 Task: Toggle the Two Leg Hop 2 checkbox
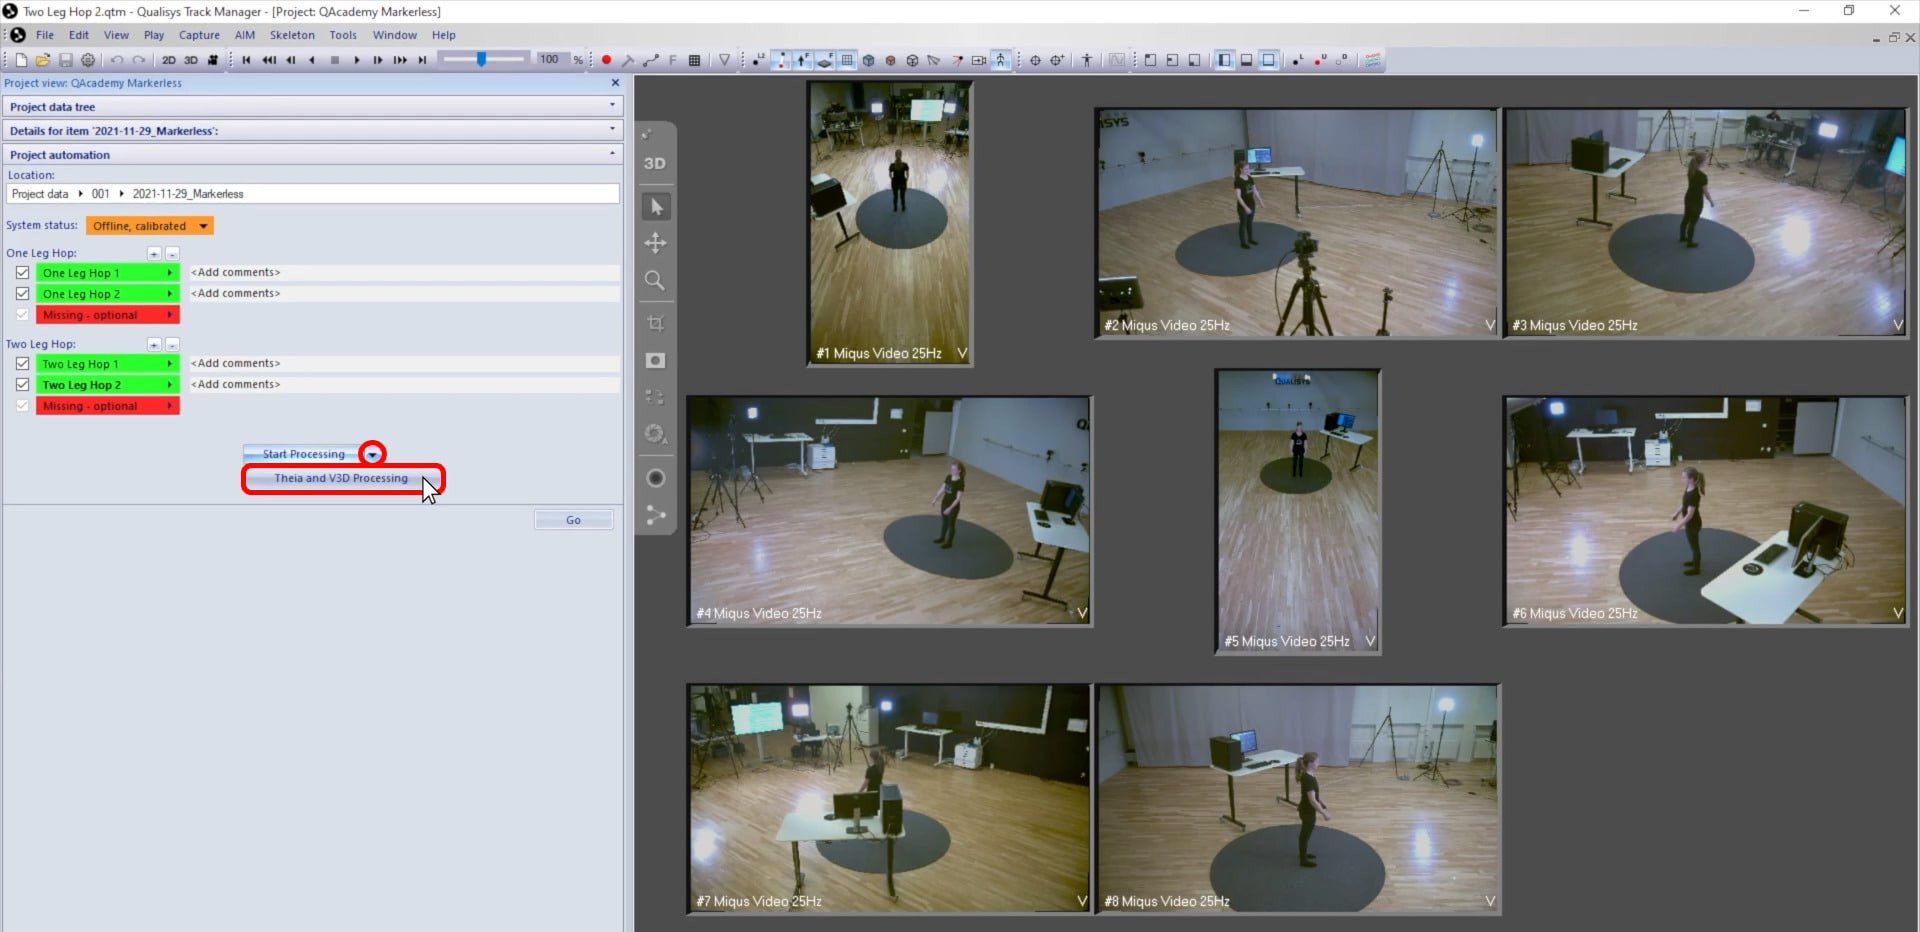pyautogui.click(x=22, y=385)
